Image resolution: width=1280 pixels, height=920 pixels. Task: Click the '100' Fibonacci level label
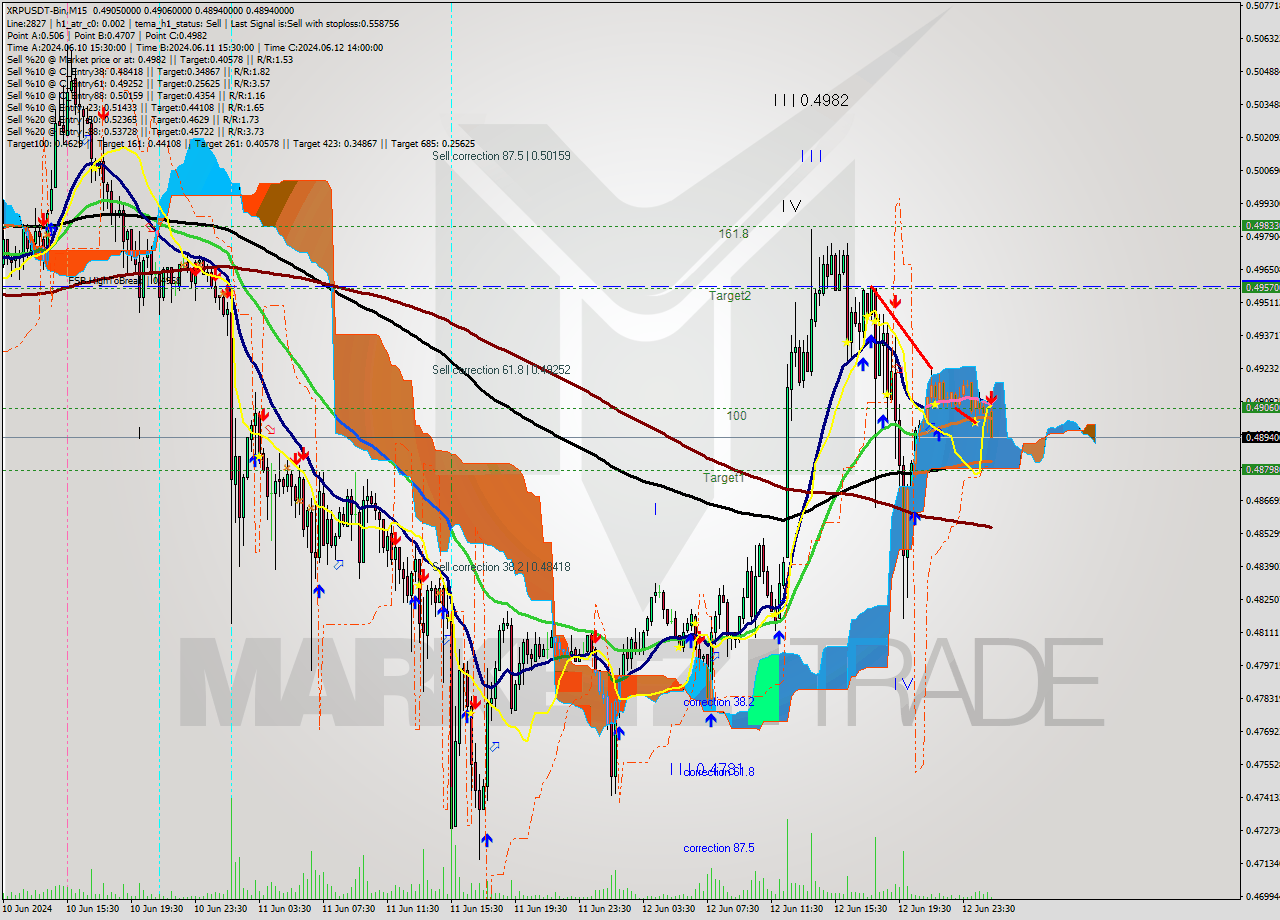(737, 415)
